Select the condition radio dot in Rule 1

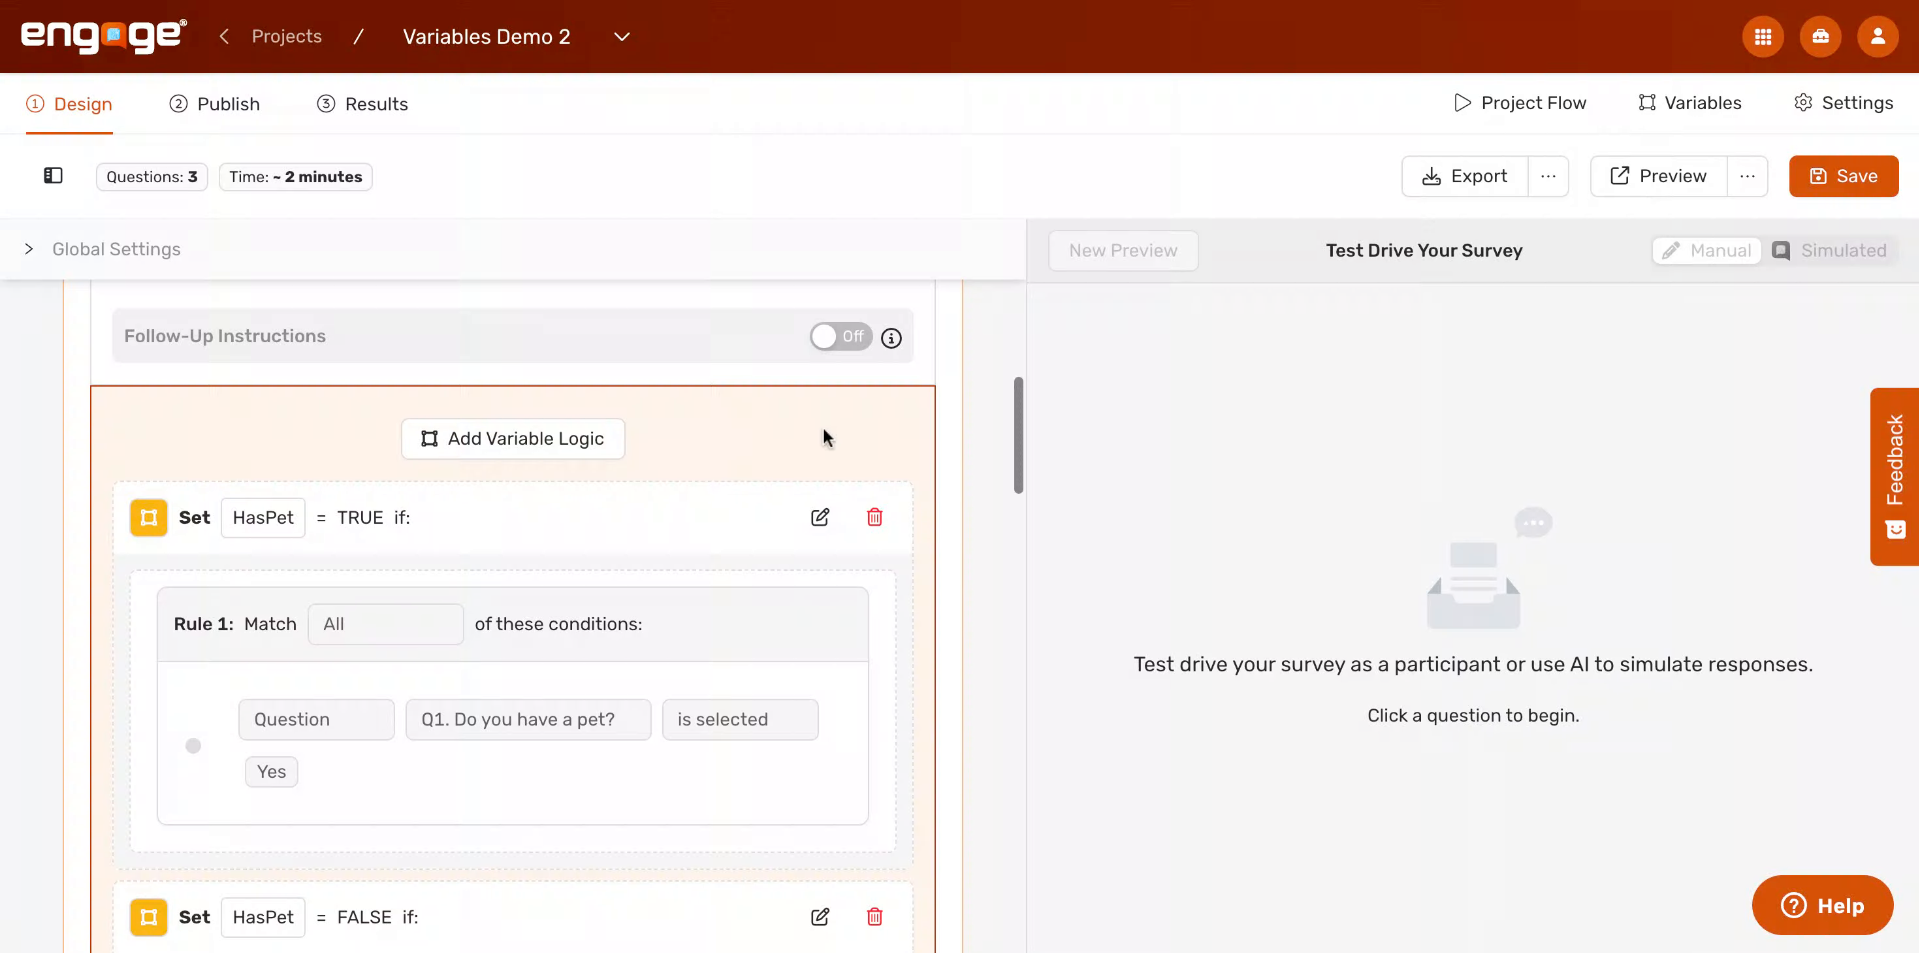(x=193, y=746)
